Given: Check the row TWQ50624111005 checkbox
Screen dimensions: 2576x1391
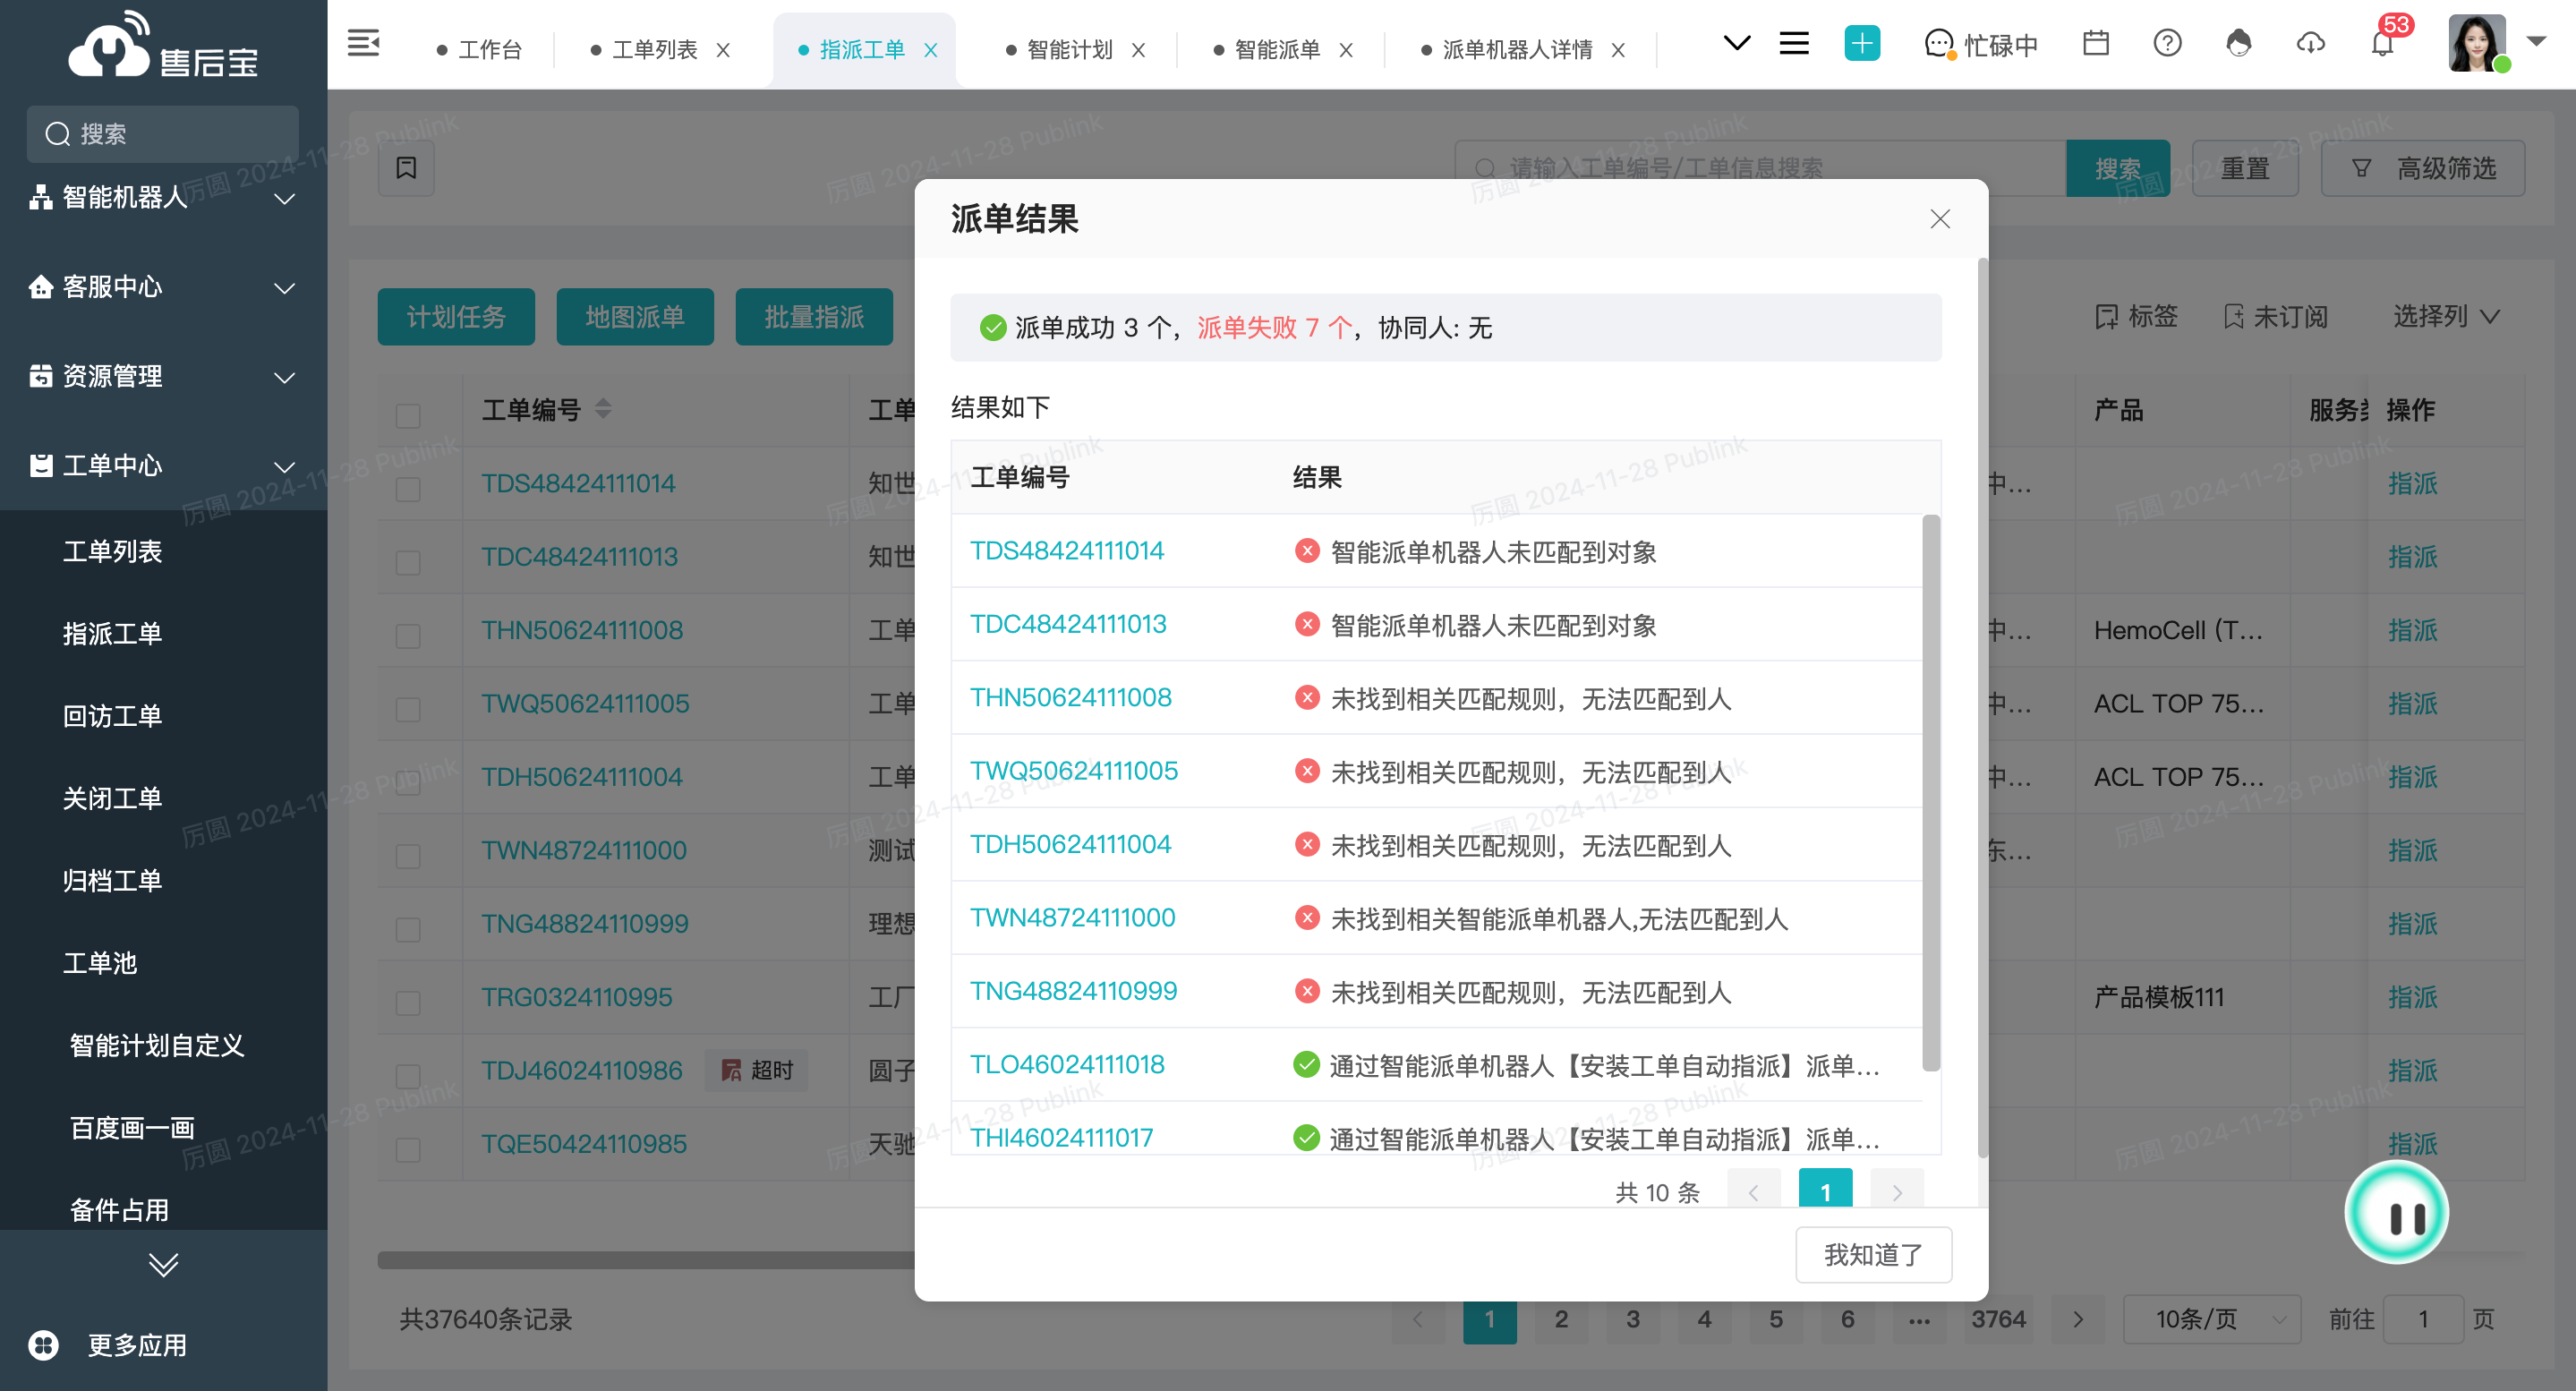Looking at the screenshot, I should click(408, 708).
